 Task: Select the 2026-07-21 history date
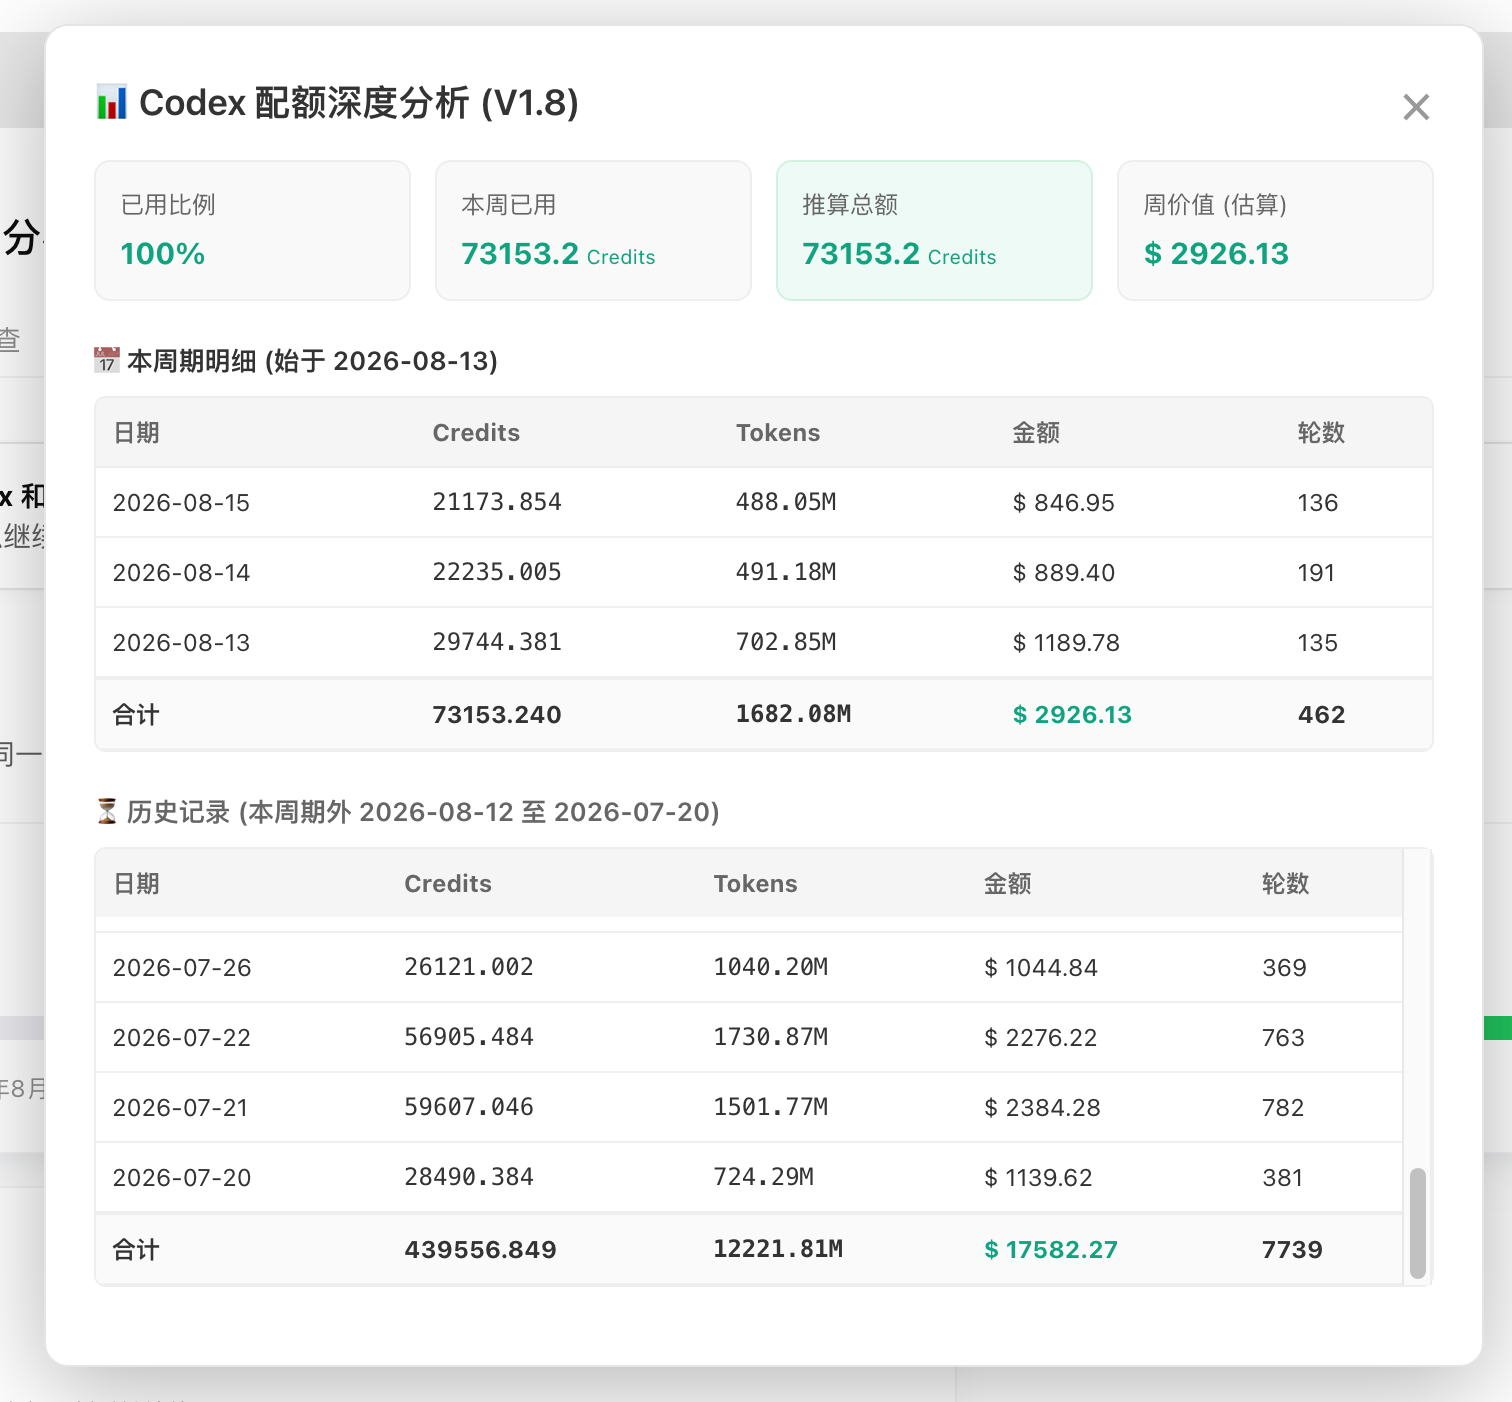(180, 1108)
